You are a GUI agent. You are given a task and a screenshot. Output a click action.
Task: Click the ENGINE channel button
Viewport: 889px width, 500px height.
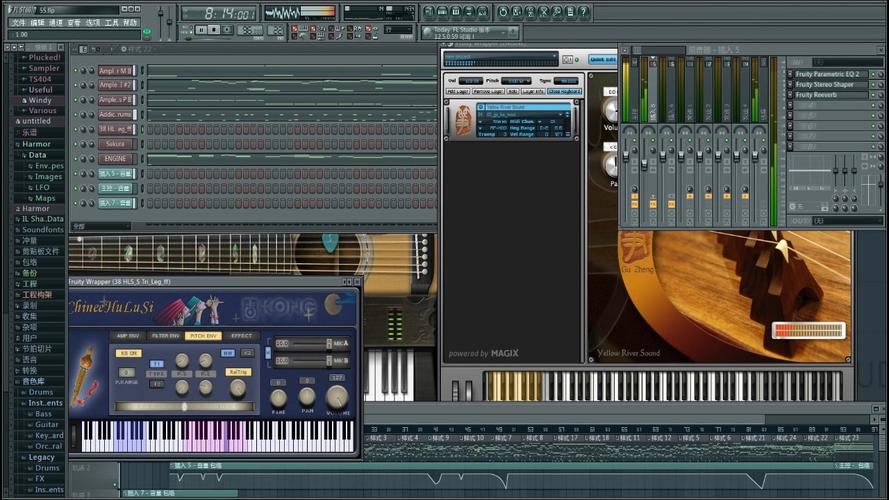115,159
